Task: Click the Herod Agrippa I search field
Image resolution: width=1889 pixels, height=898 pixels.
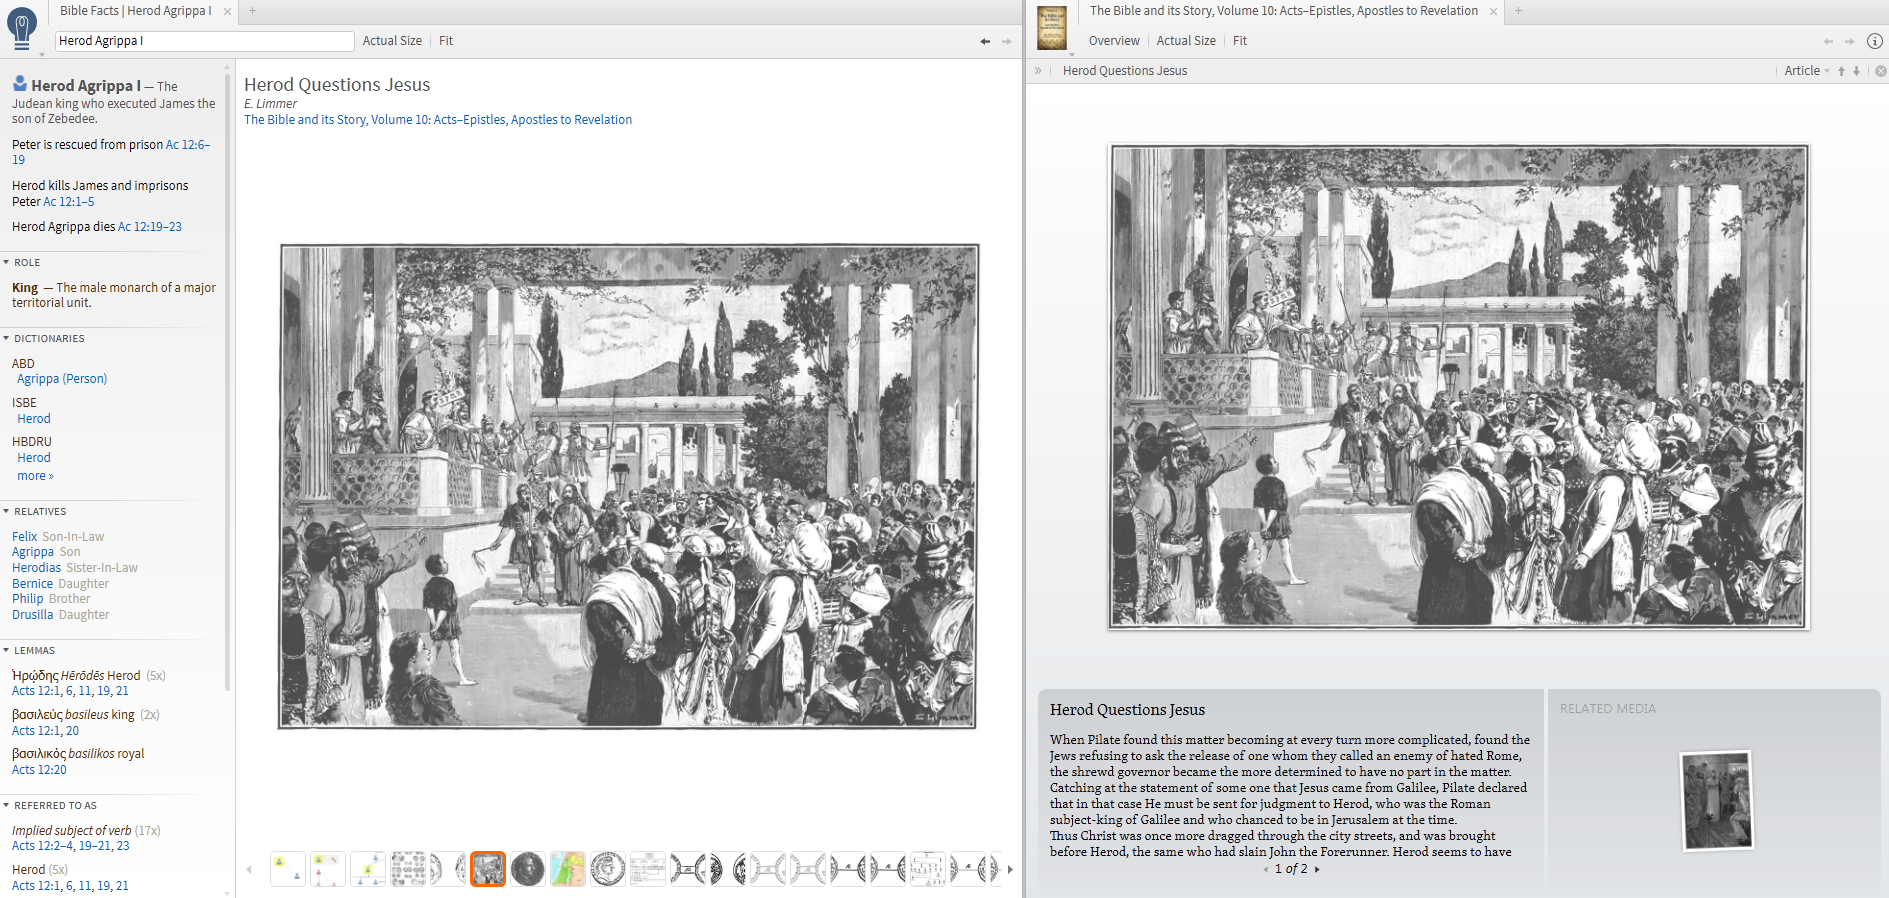Action: pos(204,41)
